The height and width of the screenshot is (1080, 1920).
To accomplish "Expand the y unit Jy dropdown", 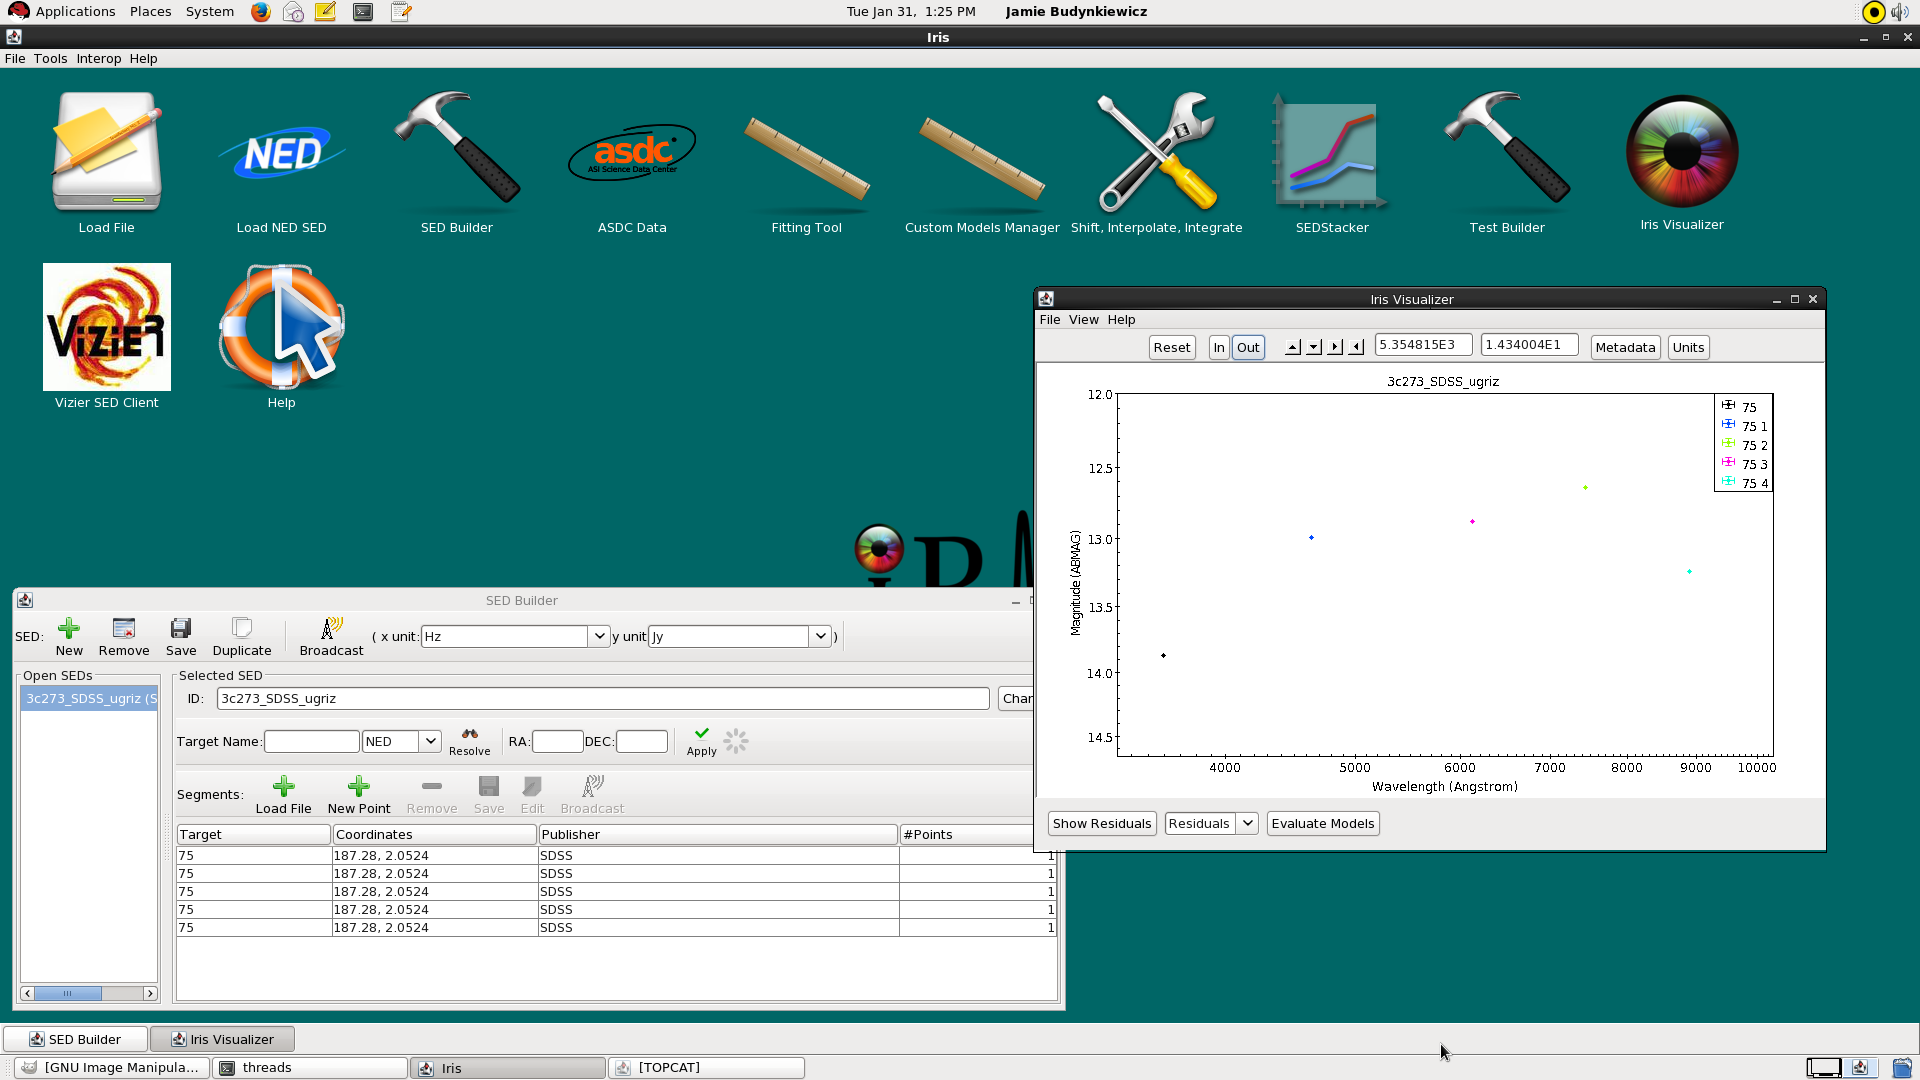I will [820, 636].
